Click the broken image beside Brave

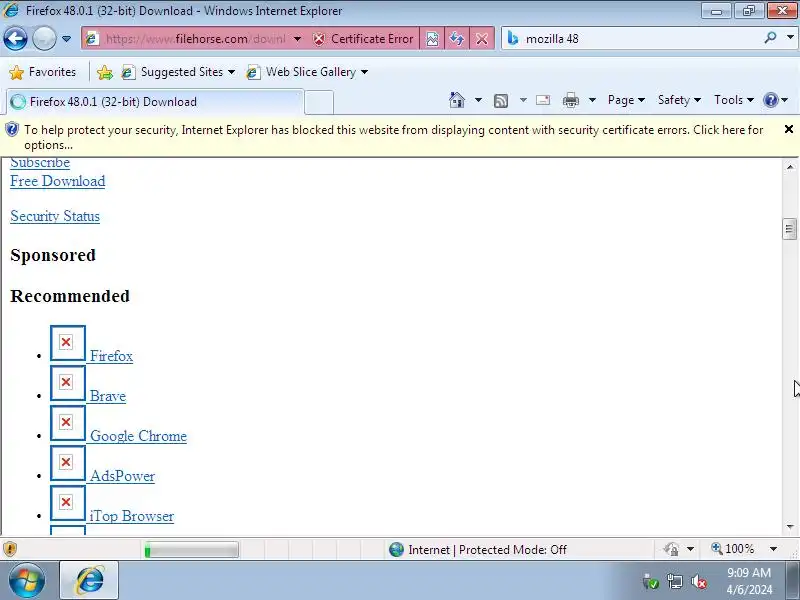tap(68, 383)
